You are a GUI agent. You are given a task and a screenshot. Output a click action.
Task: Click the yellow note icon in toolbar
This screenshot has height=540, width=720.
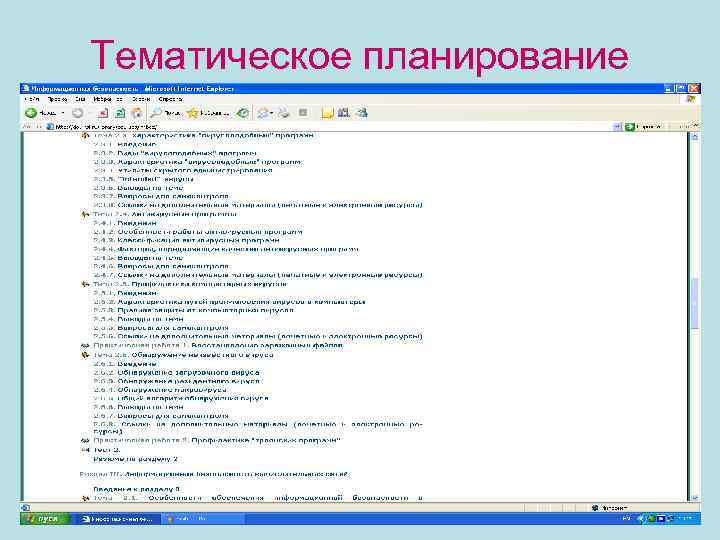click(x=327, y=112)
